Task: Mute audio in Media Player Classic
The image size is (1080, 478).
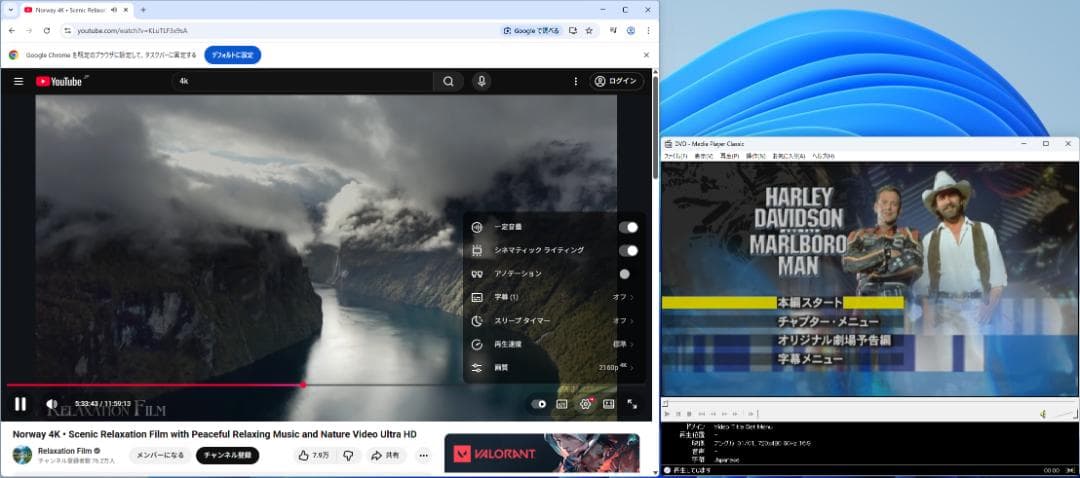Action: pos(1043,414)
